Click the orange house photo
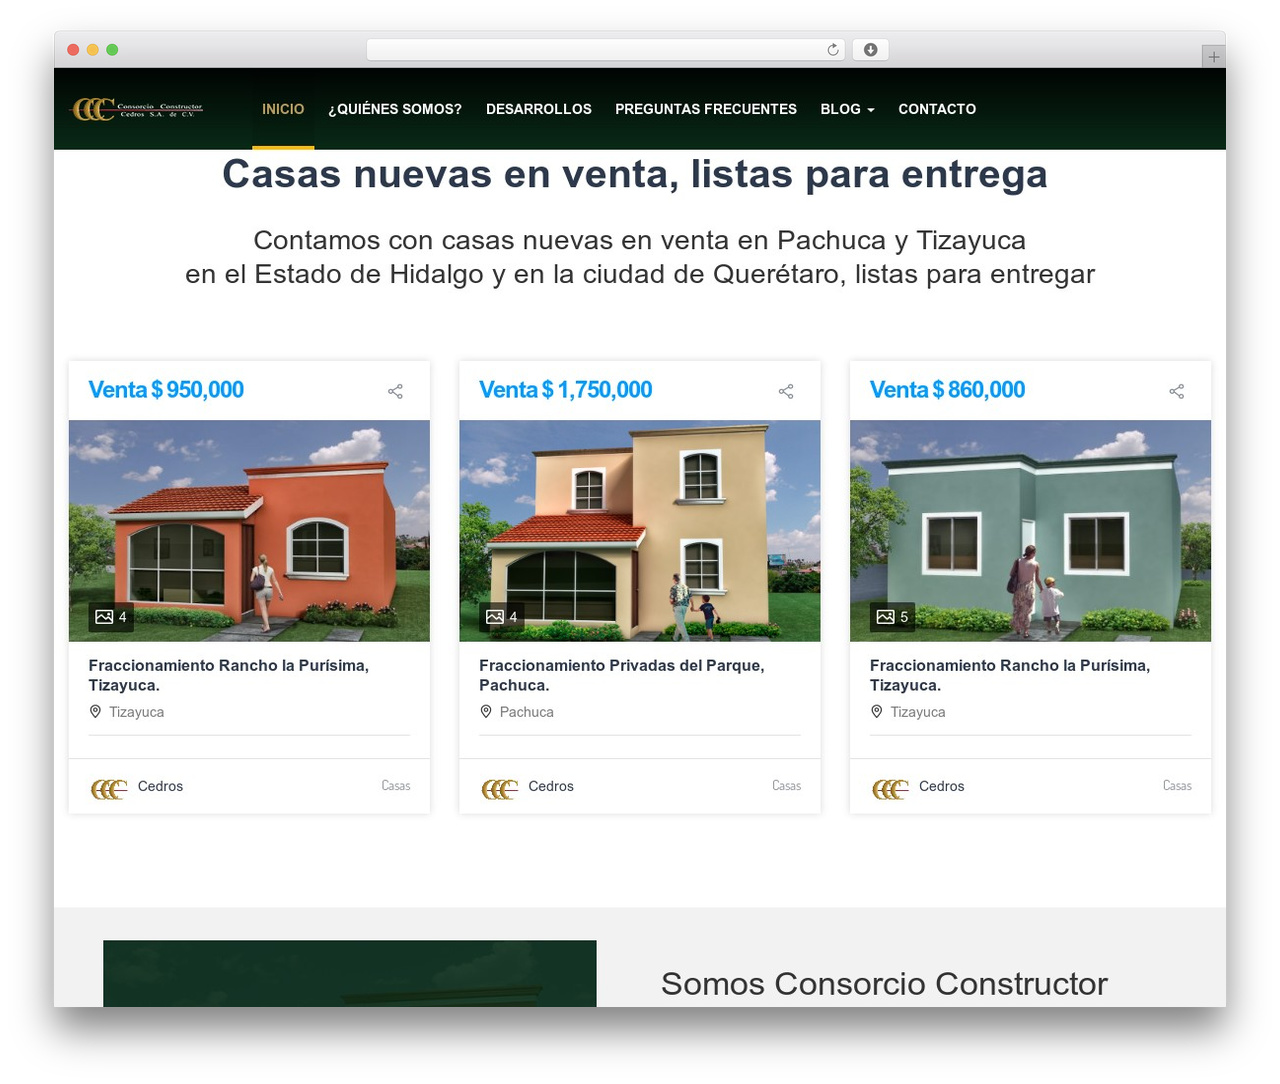Viewport: 1280px width, 1084px height. click(x=249, y=531)
